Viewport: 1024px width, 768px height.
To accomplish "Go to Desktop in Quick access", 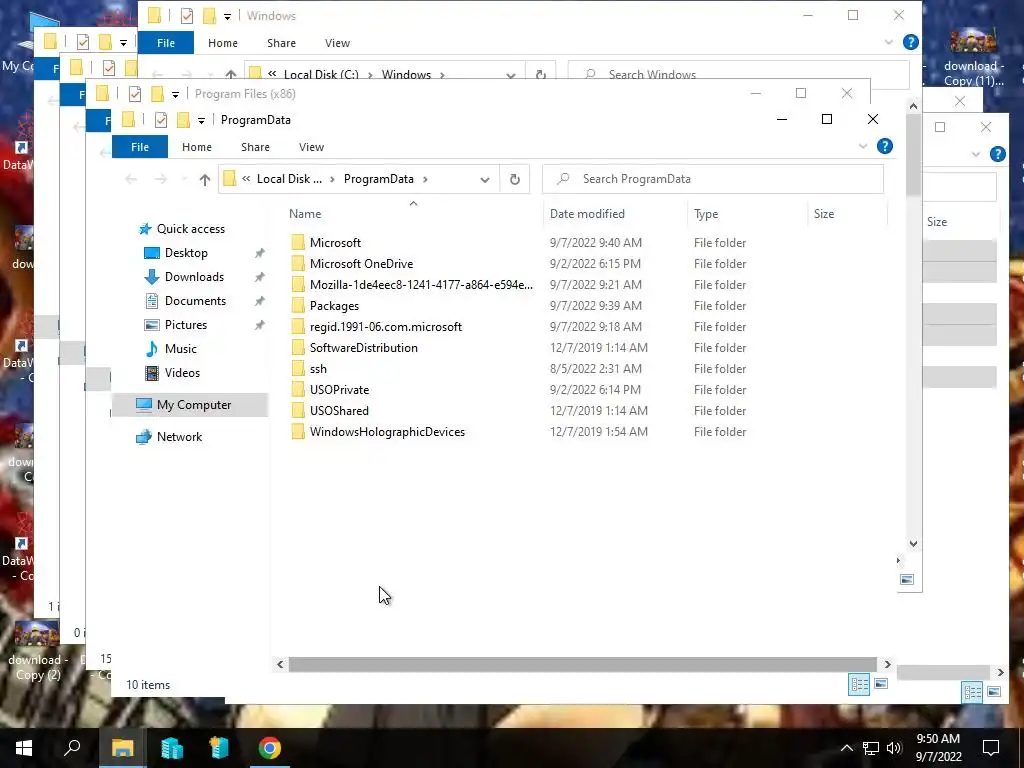I will pos(186,253).
